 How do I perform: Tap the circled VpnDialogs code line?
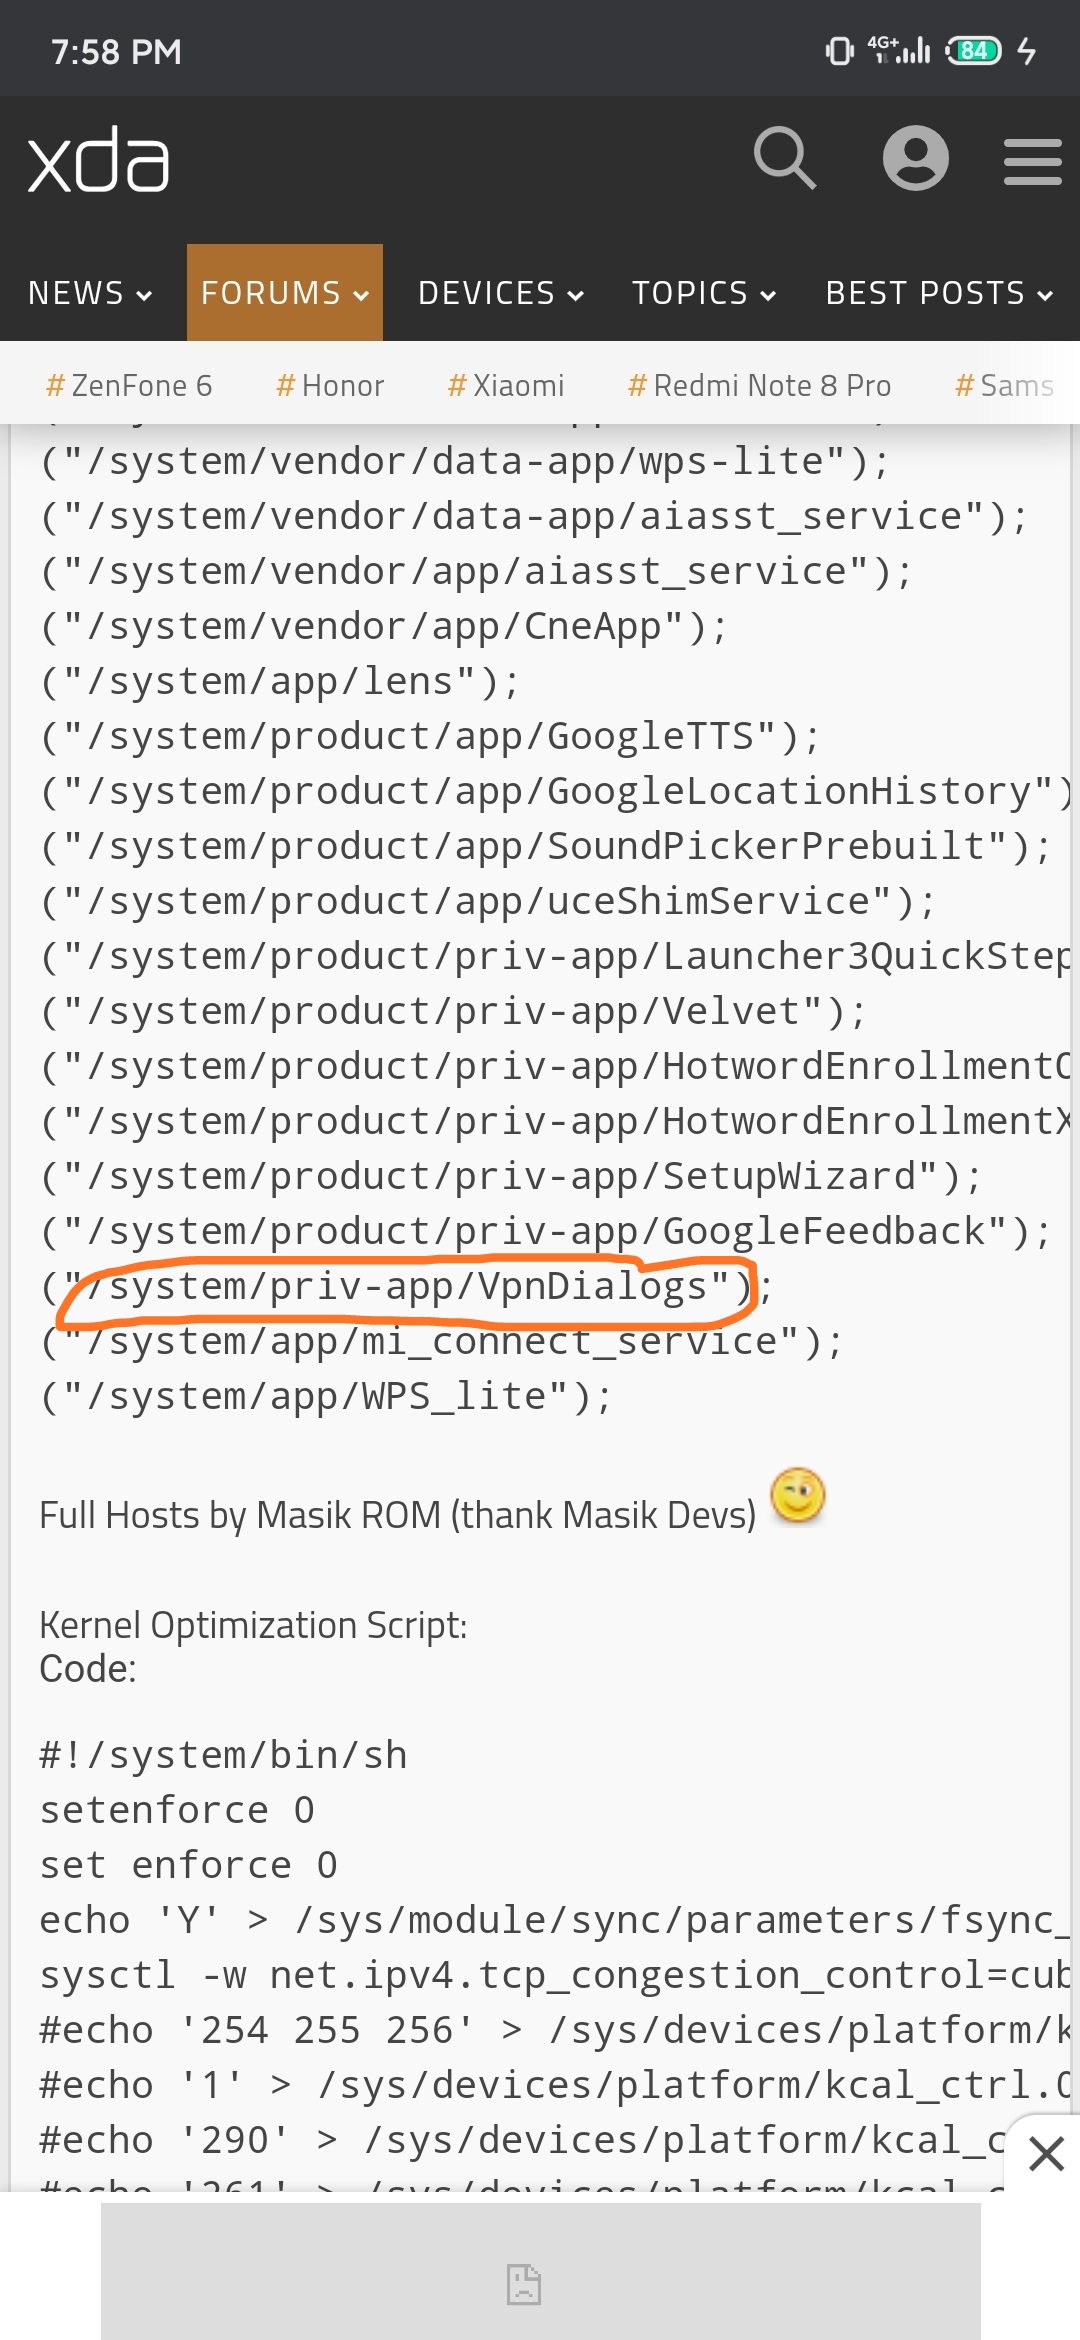coord(406,1286)
